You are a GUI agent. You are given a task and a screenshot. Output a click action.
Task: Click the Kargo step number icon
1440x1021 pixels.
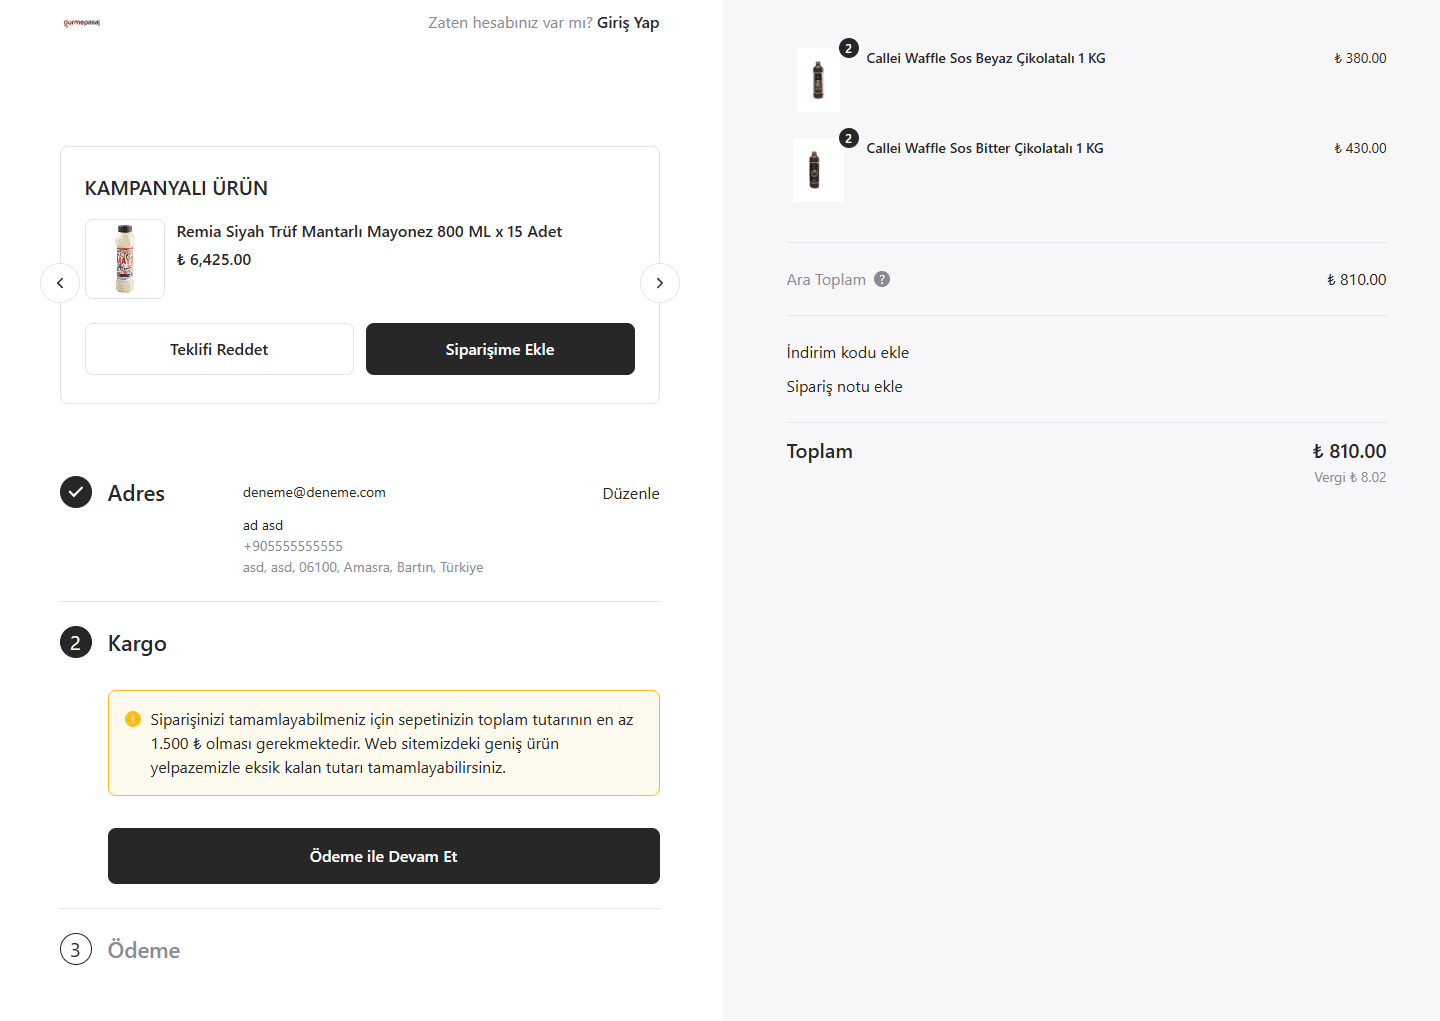coord(76,642)
